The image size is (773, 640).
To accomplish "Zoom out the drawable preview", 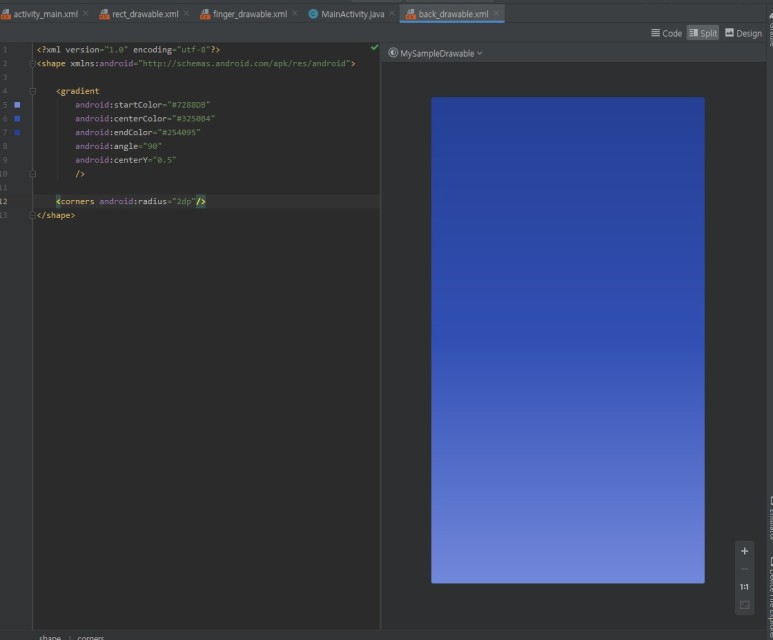I will point(744,569).
